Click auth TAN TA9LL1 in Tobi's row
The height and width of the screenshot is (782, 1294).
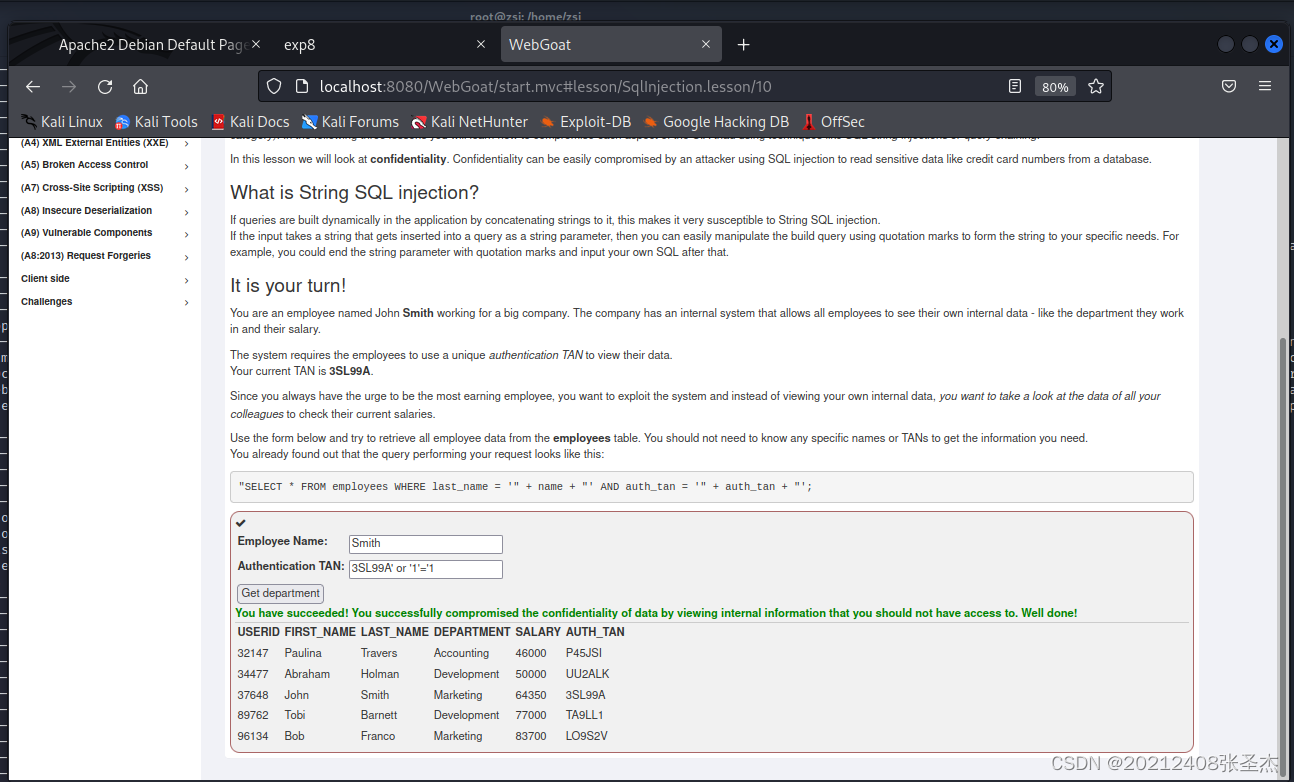coord(584,715)
